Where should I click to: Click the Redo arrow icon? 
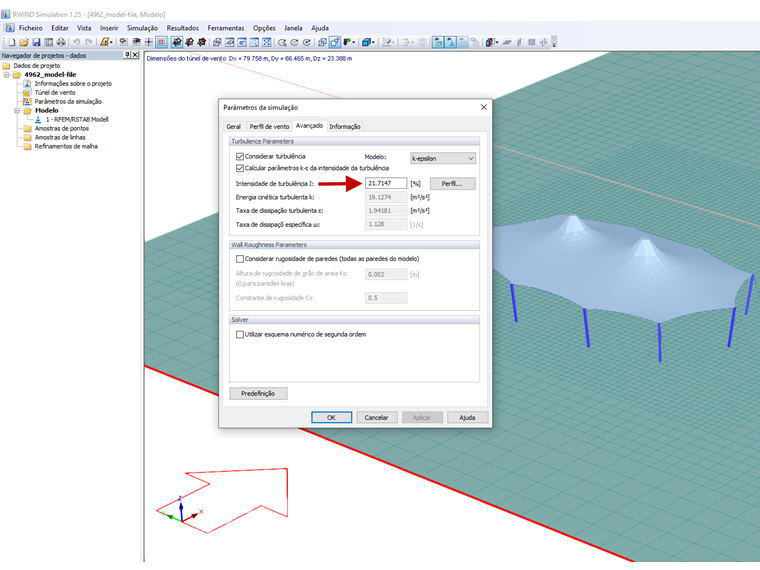tap(89, 43)
